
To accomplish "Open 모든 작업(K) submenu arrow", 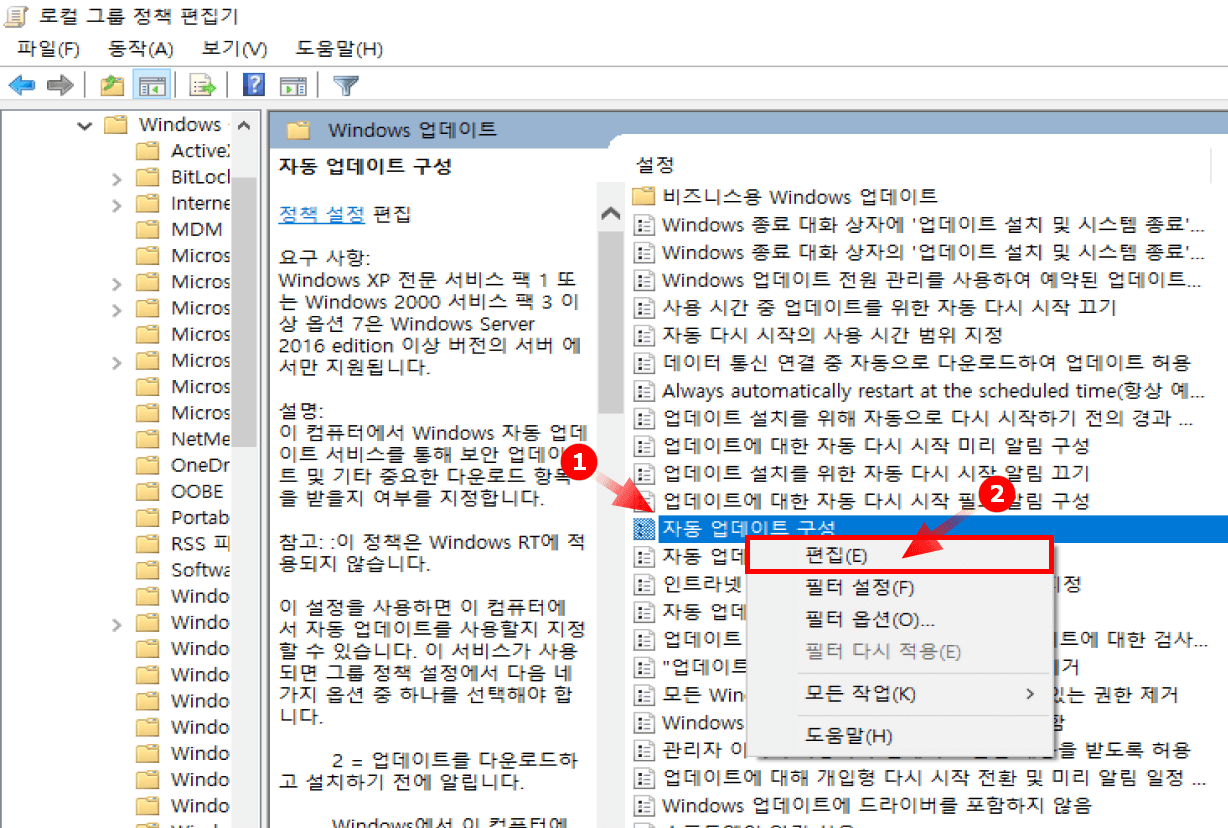I will pos(1030,693).
